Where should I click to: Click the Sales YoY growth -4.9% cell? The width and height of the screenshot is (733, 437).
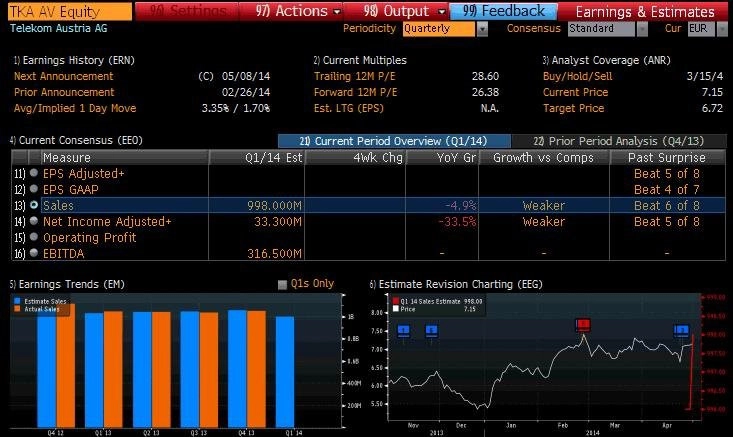tap(442, 205)
